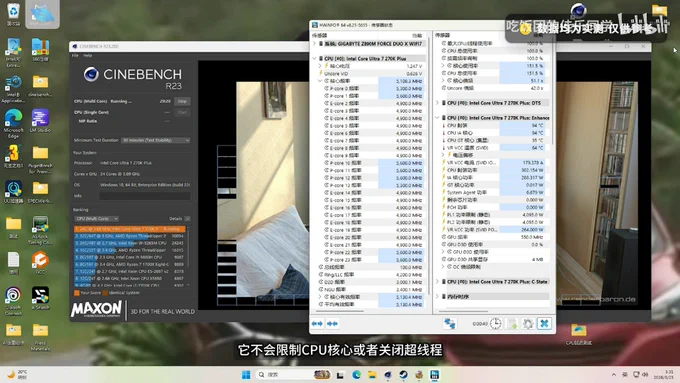Open Steam from the taskbar
Screen dimensions: 680x383
click(403, 375)
